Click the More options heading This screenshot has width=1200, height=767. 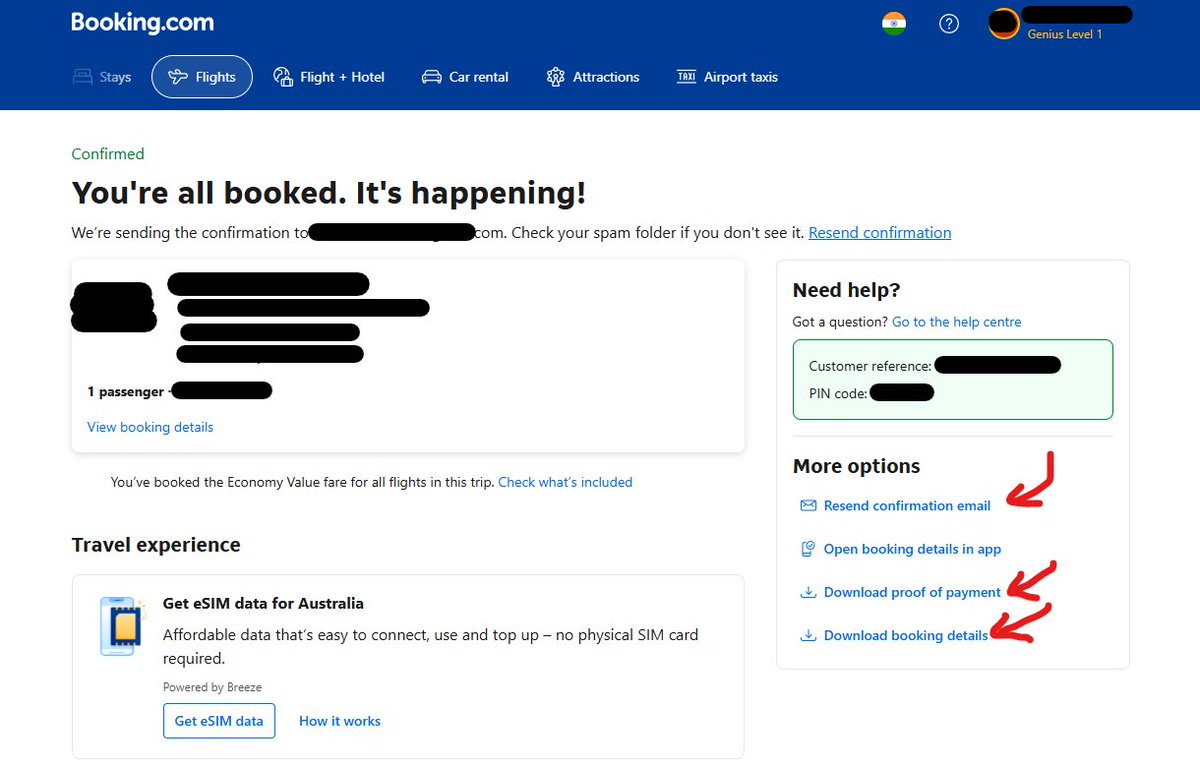coord(856,466)
